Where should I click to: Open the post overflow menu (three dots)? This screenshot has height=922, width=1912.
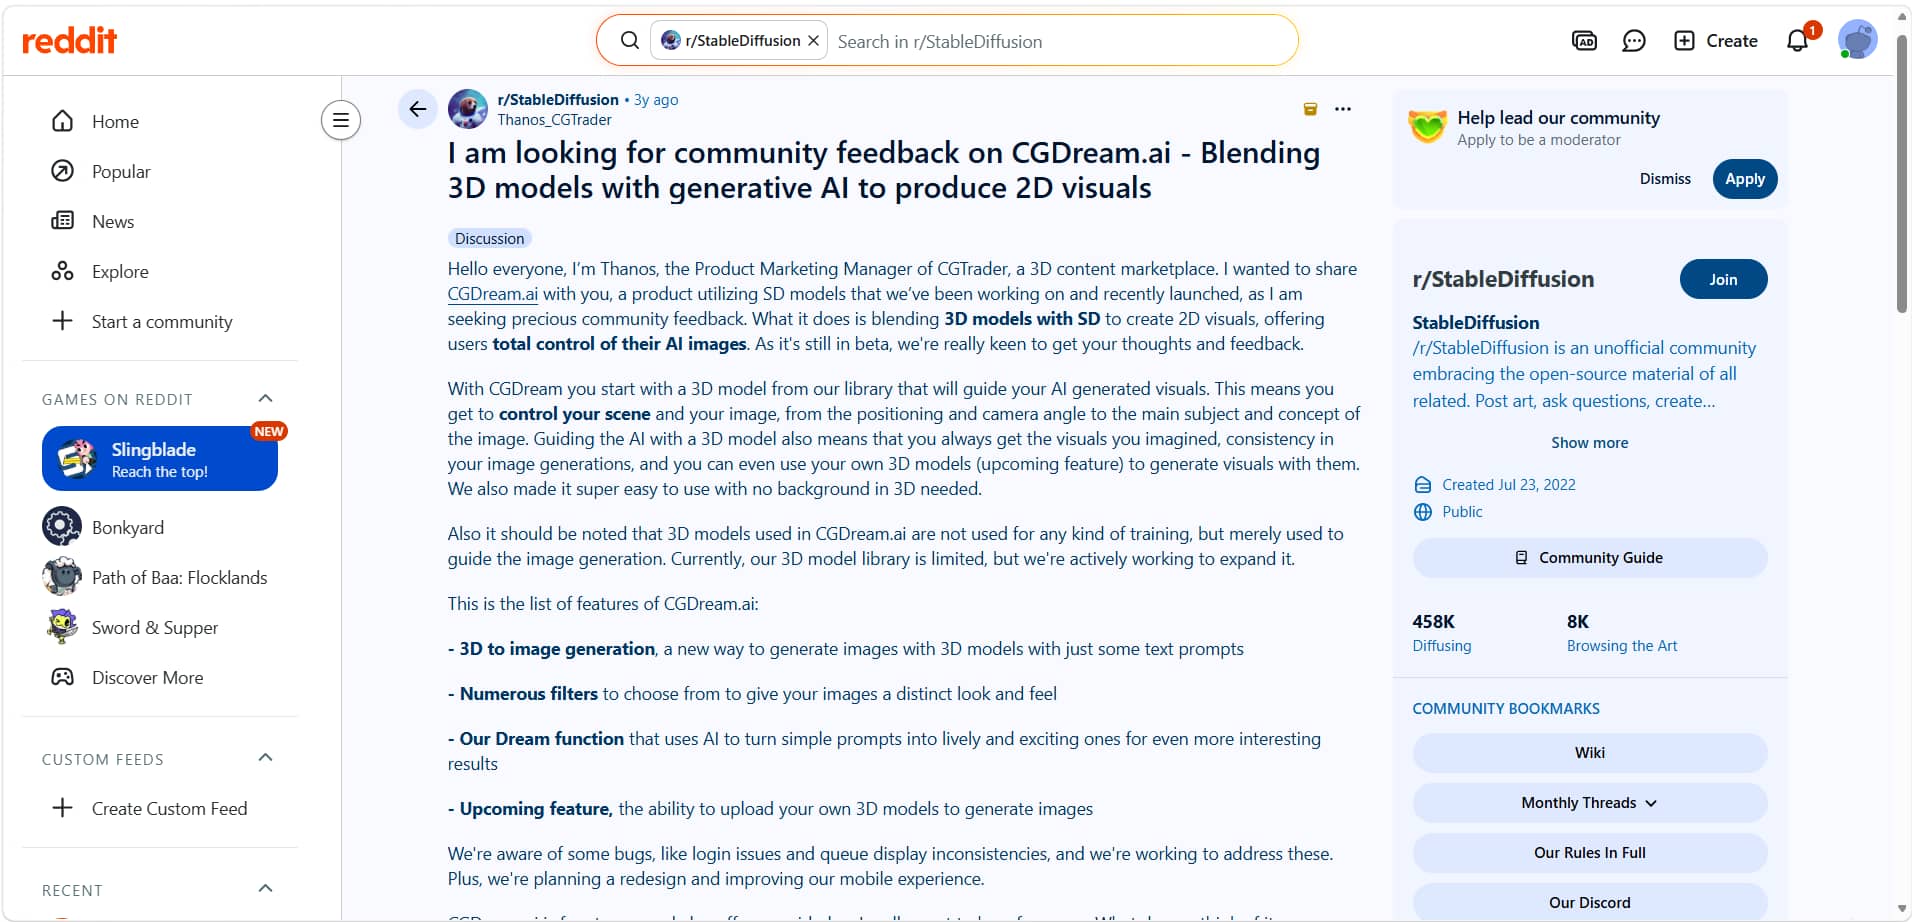click(1343, 109)
